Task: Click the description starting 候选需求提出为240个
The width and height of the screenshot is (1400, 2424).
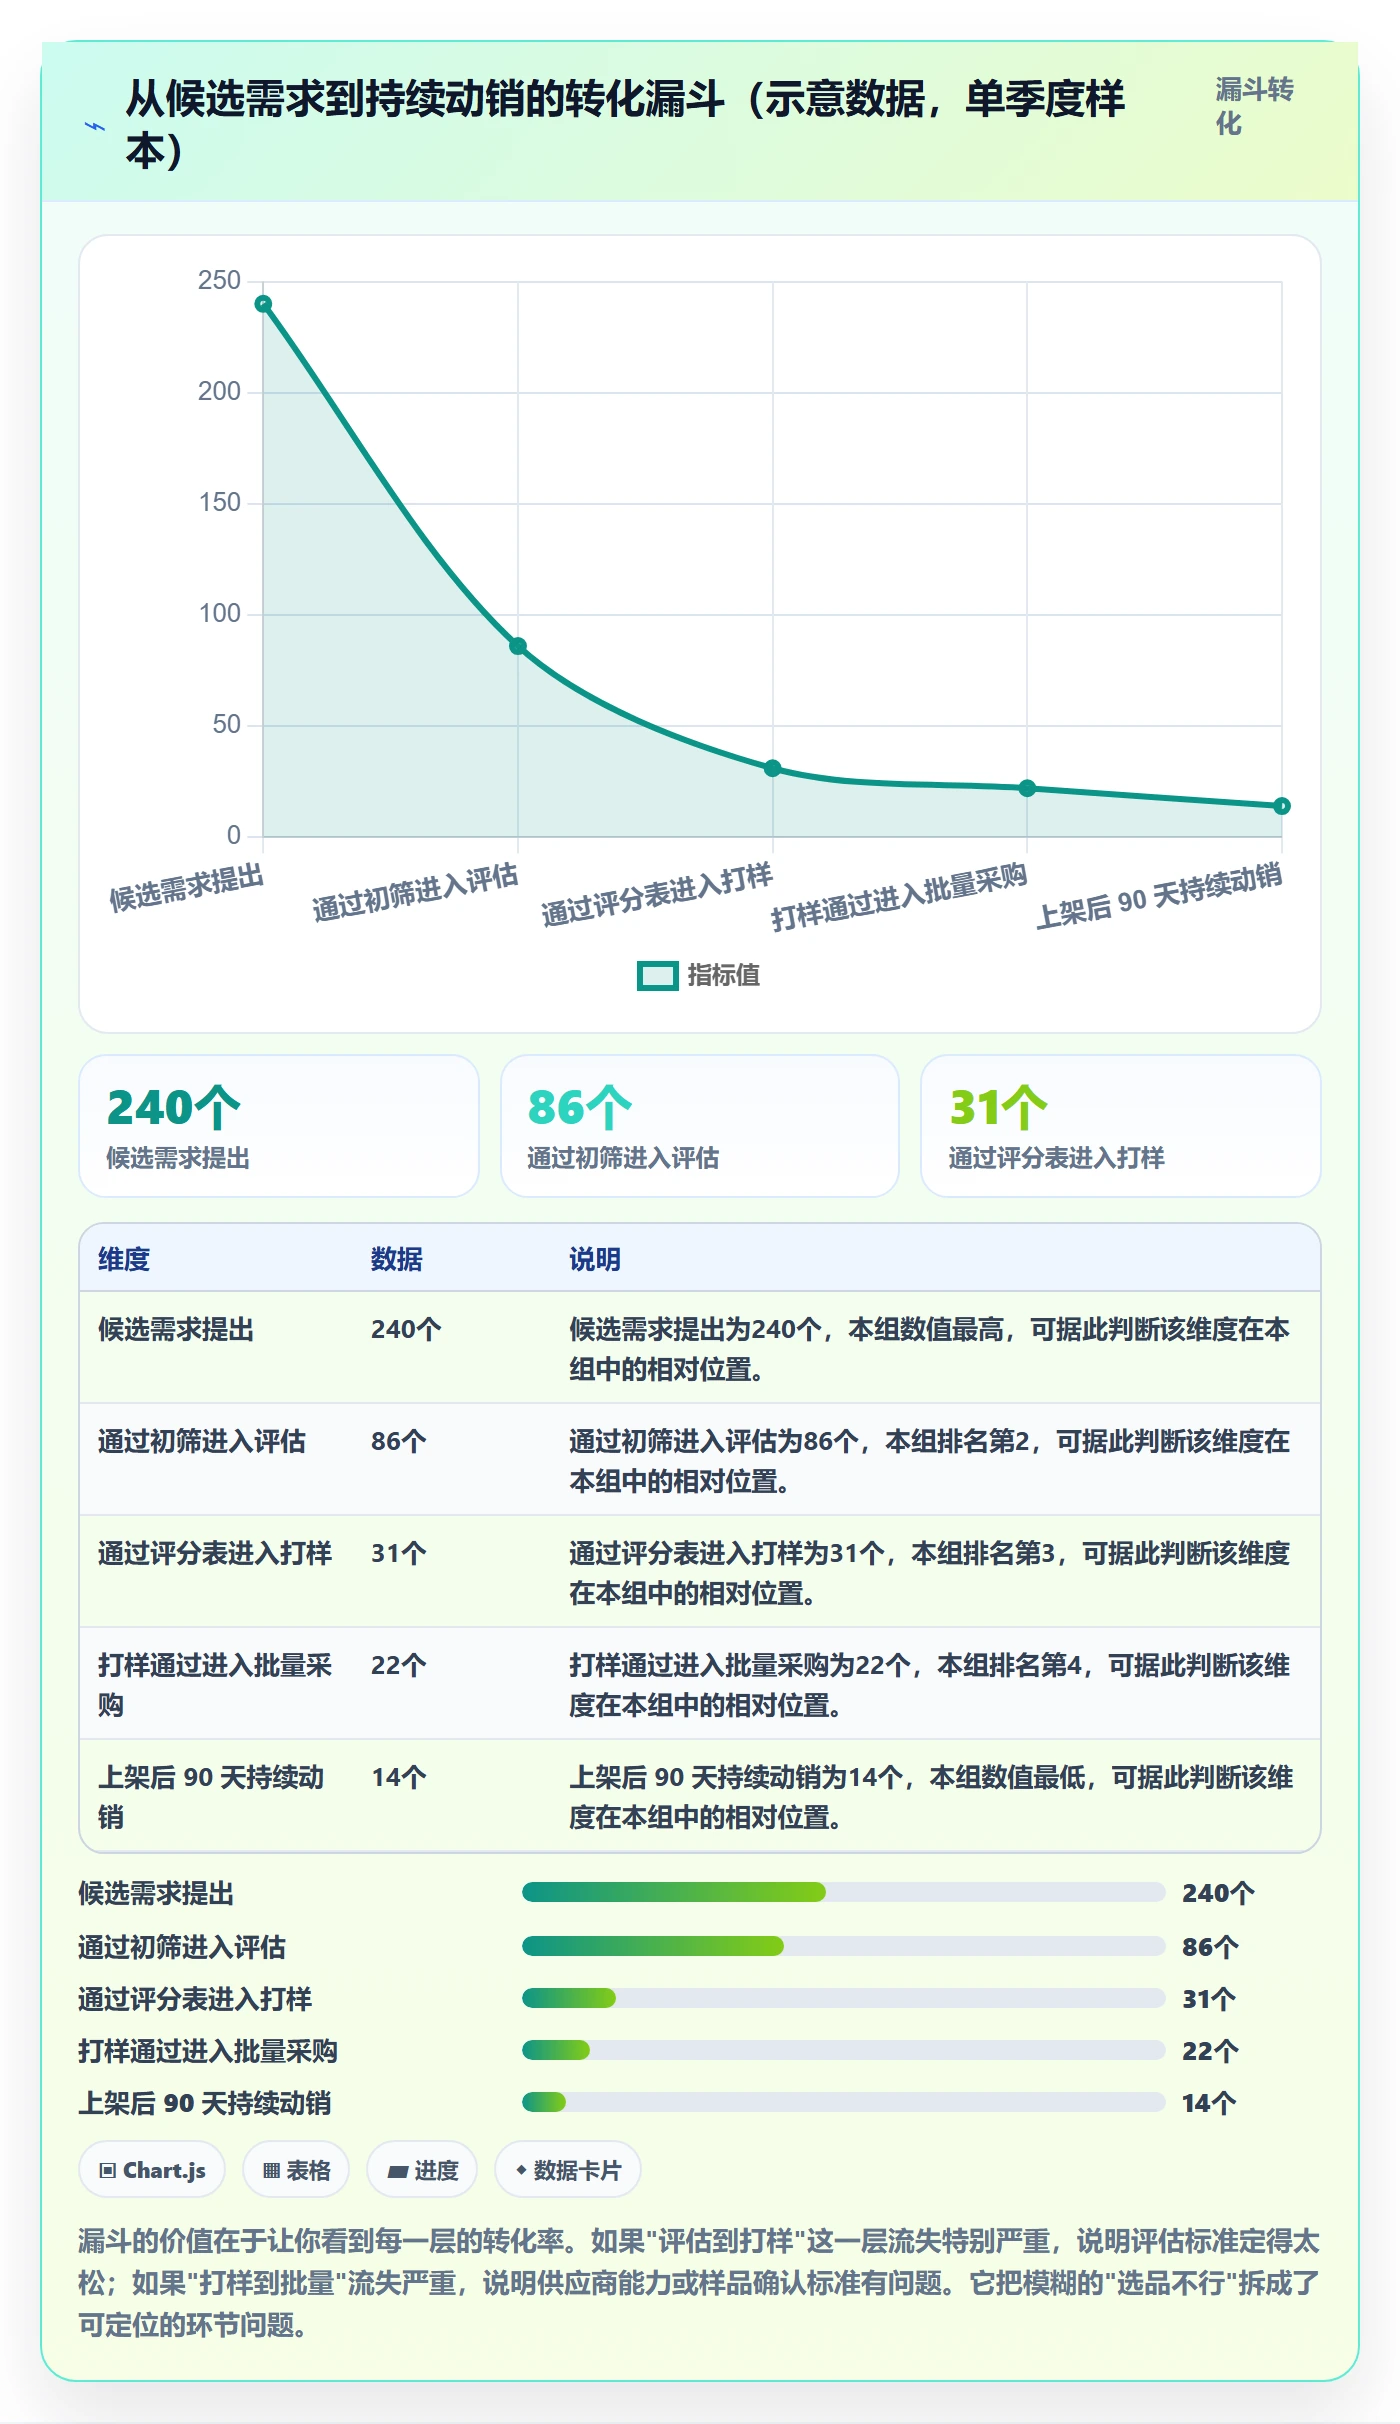Action: point(929,1348)
